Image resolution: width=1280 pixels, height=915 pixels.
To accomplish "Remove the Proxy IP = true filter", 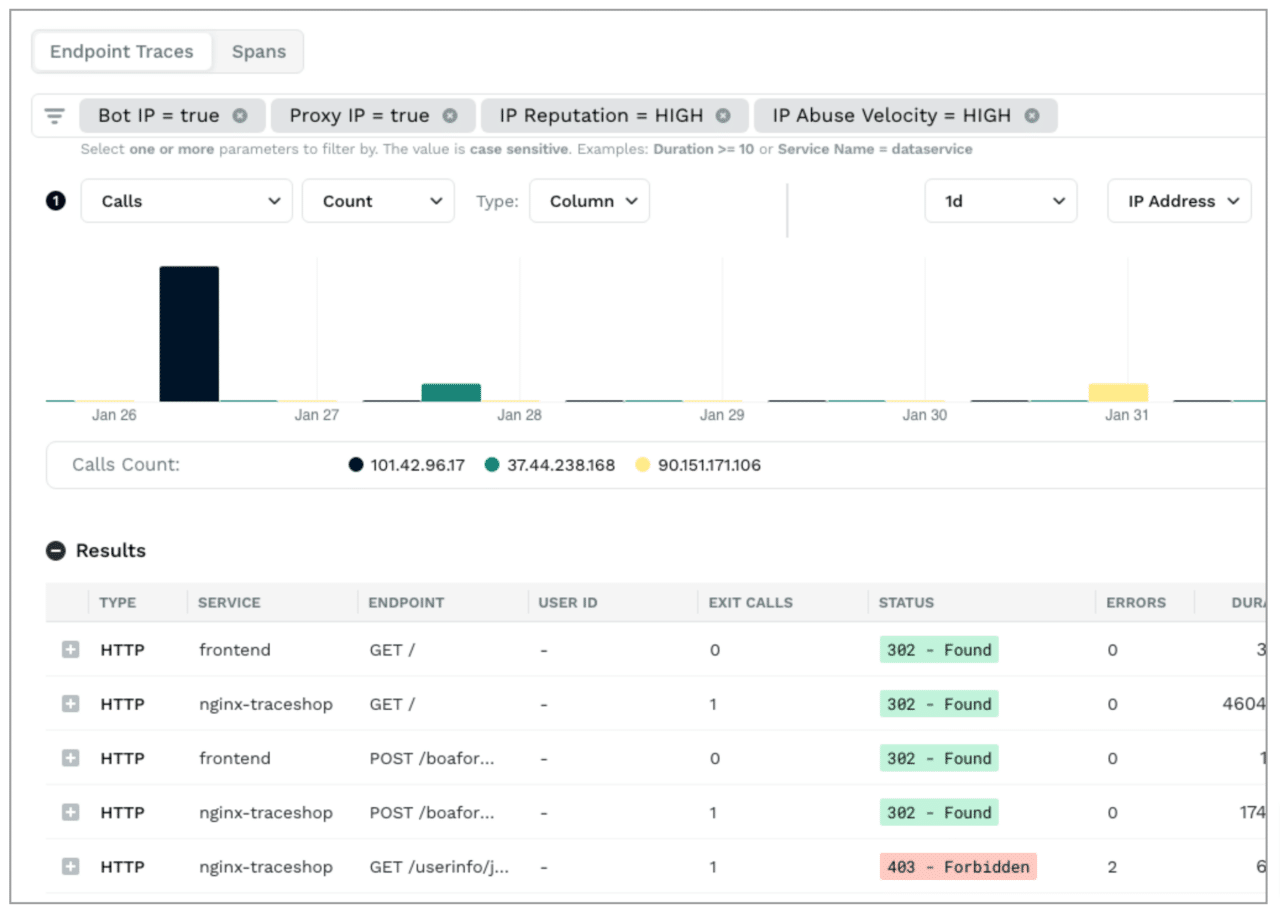I will (450, 116).
